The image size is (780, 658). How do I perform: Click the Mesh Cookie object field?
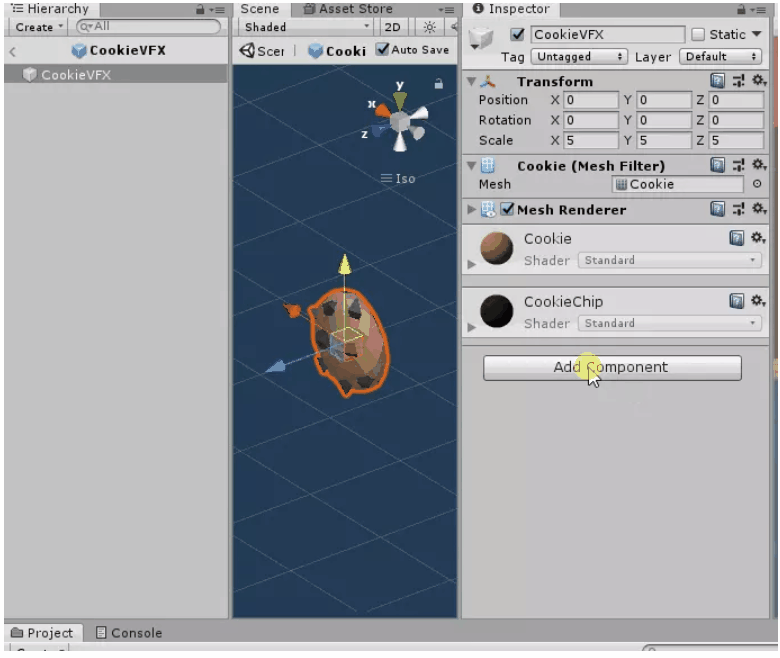(678, 184)
